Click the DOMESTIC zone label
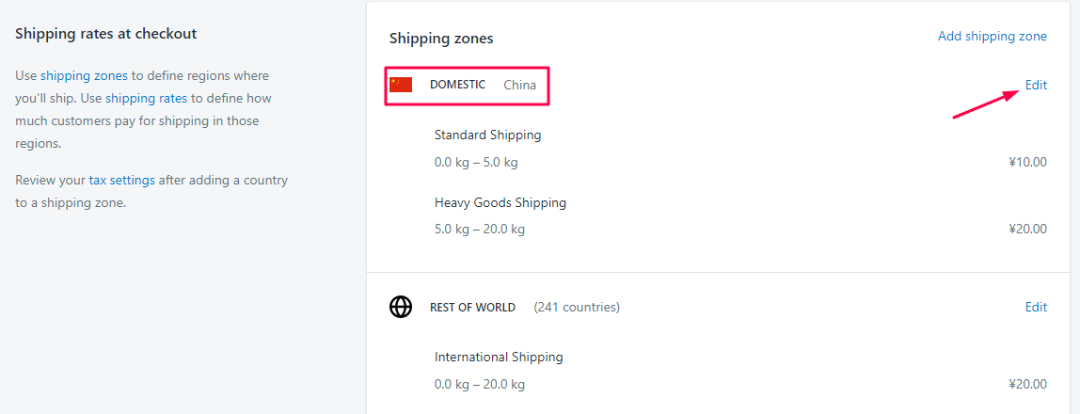The image size is (1080, 414). 457,85
